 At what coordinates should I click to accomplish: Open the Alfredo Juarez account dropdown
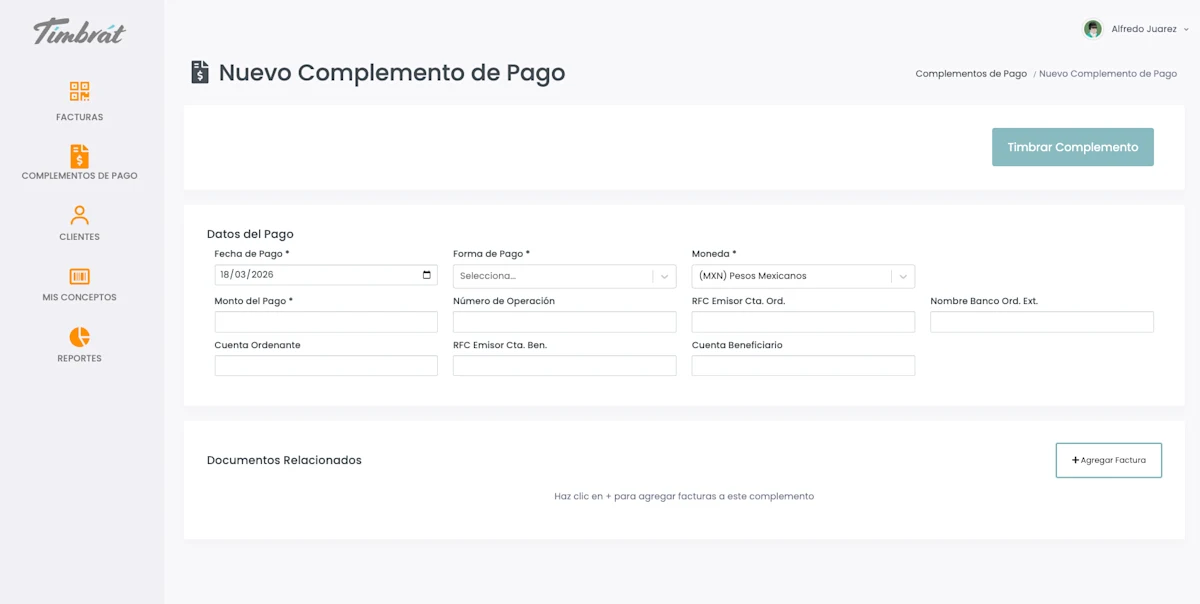click(x=1146, y=28)
